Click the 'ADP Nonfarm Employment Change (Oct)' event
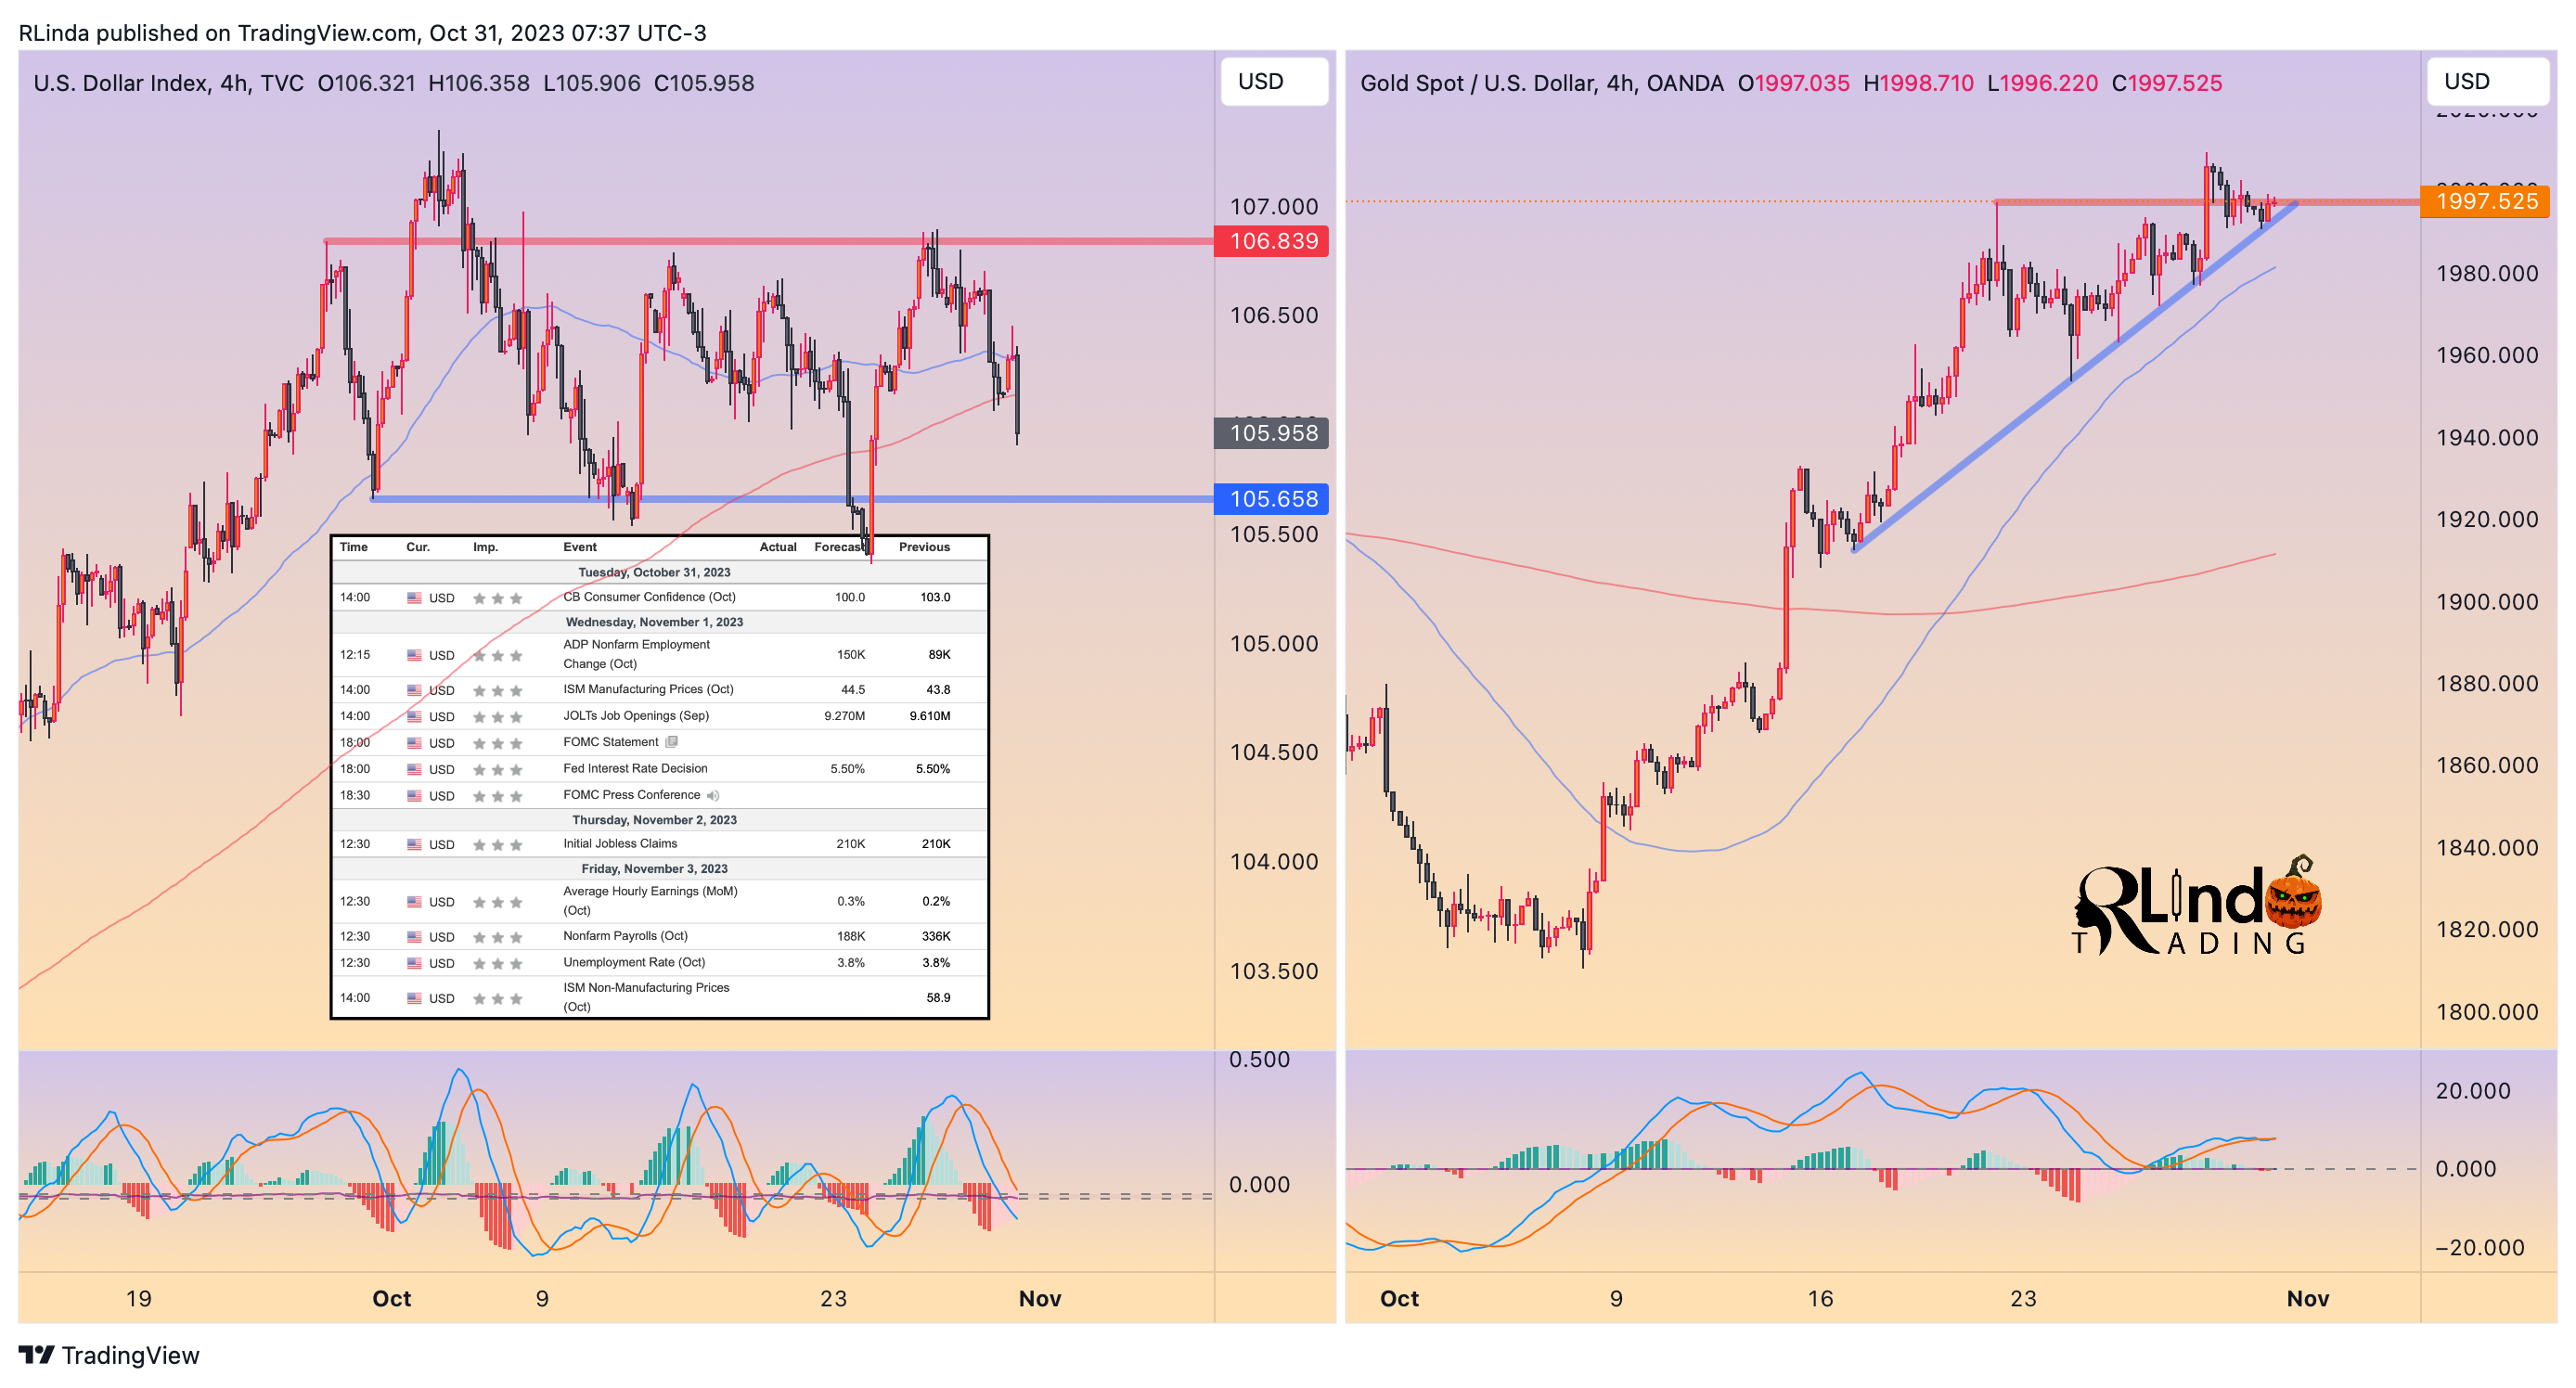Screen dimensions: 2576x1388 click(x=636, y=654)
